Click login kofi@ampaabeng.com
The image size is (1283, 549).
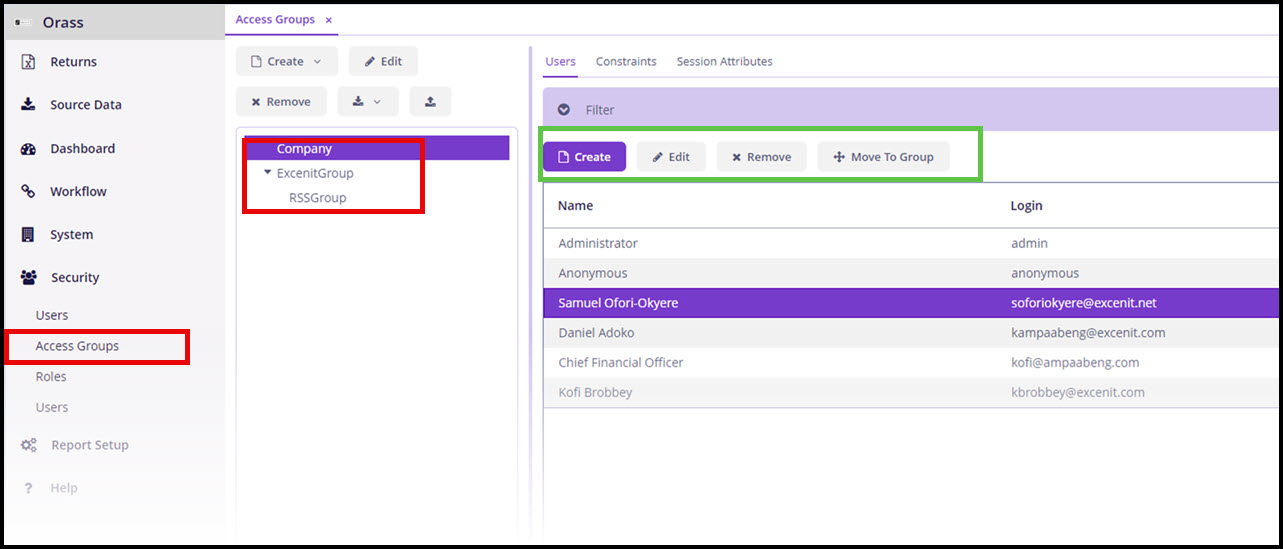tap(1075, 363)
